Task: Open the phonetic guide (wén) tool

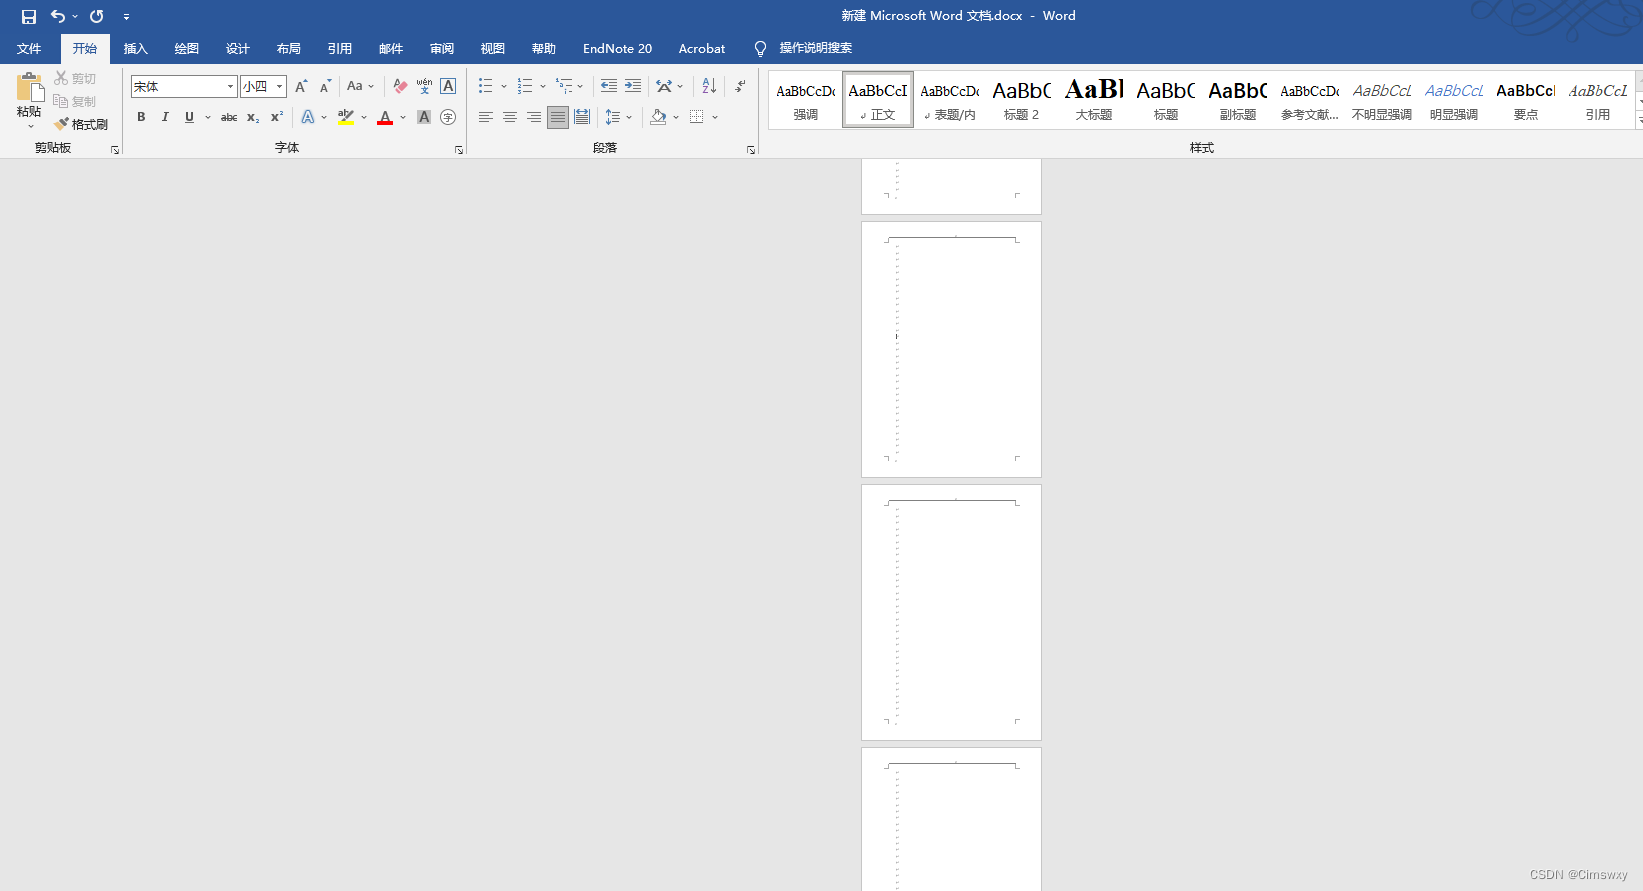Action: click(x=424, y=87)
